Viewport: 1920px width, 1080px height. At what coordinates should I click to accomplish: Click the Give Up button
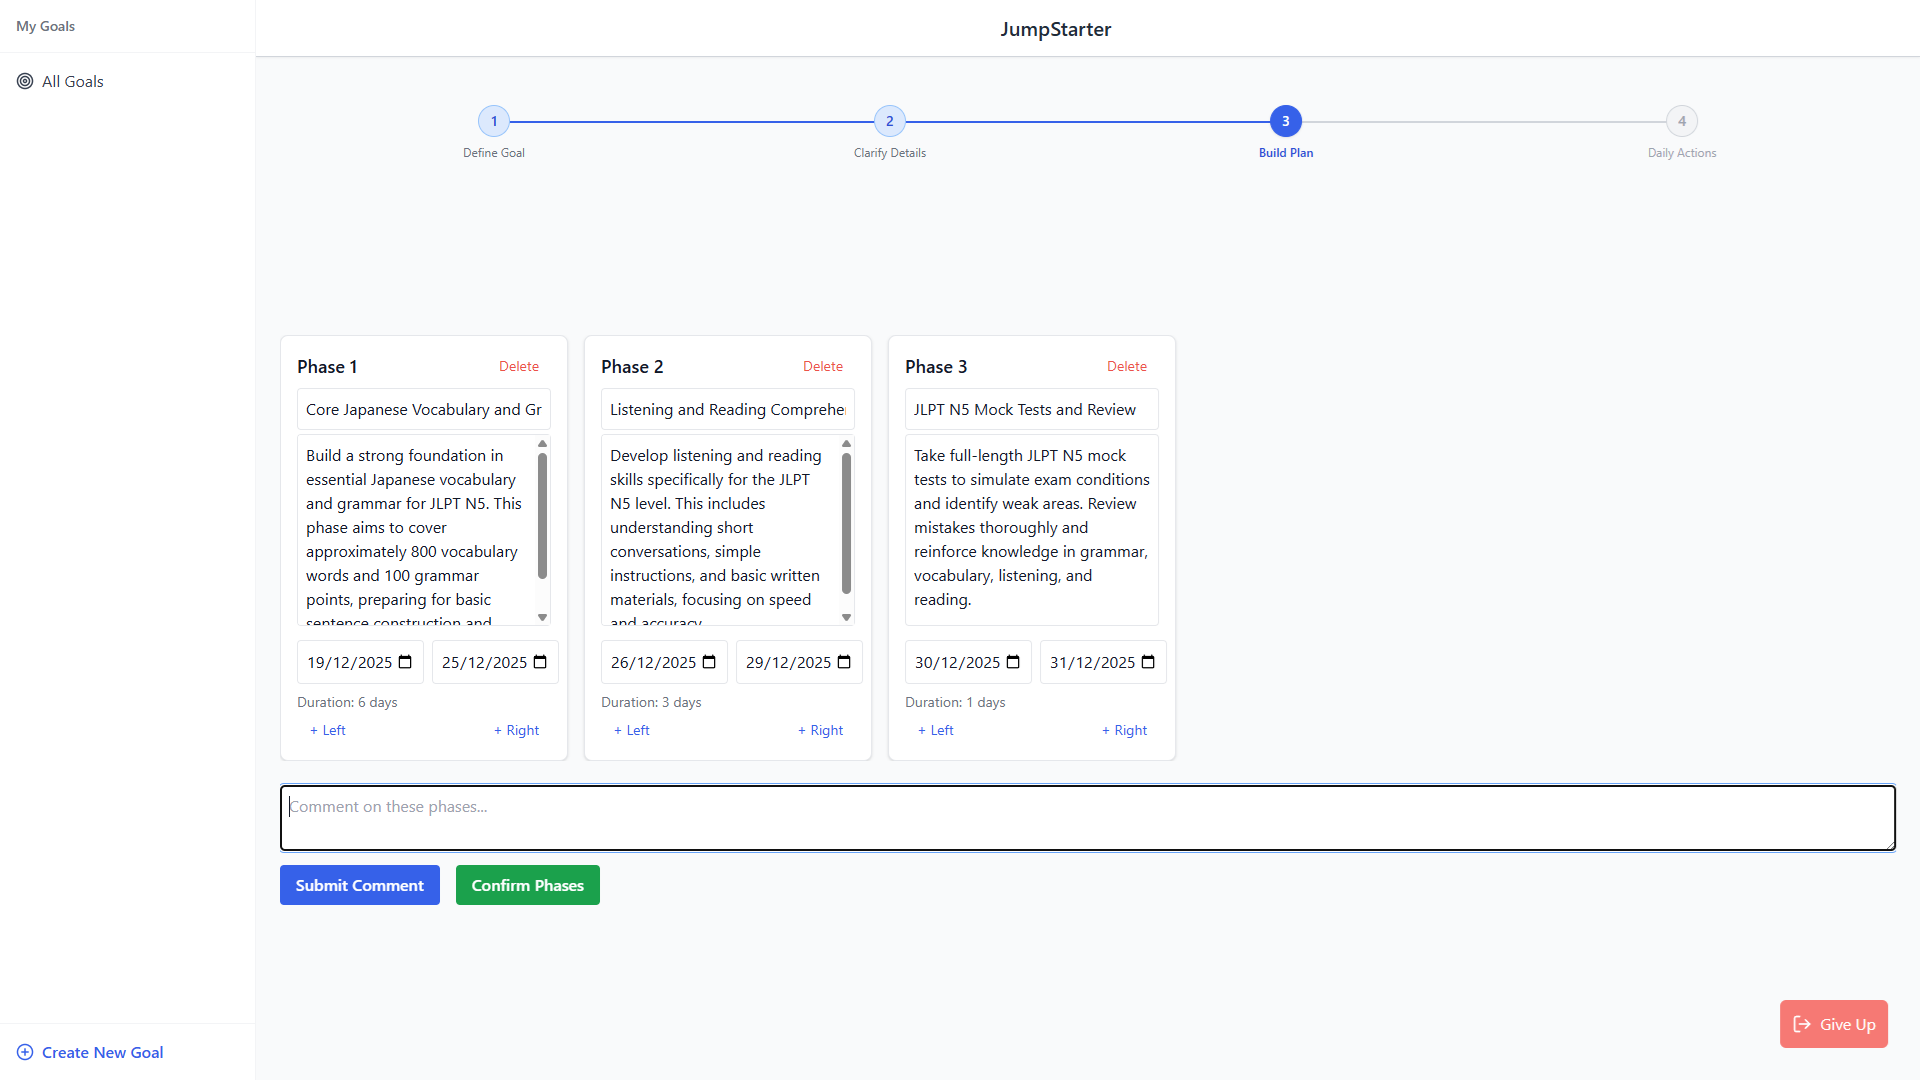click(x=1833, y=1024)
